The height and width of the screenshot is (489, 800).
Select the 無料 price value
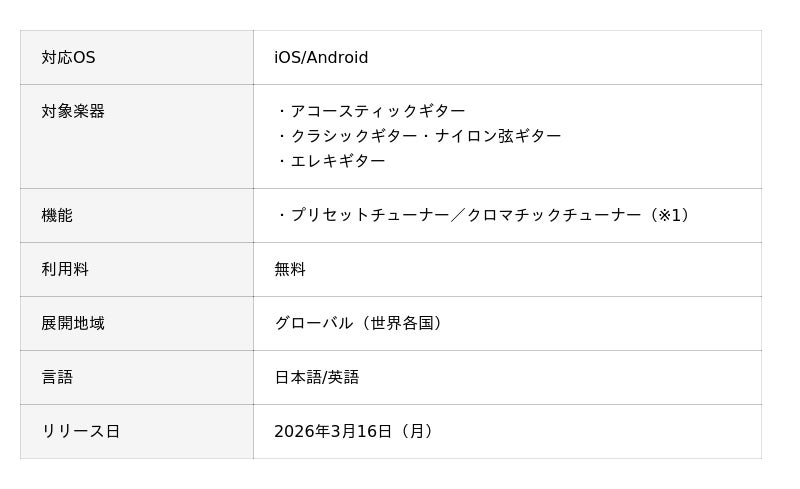(290, 269)
